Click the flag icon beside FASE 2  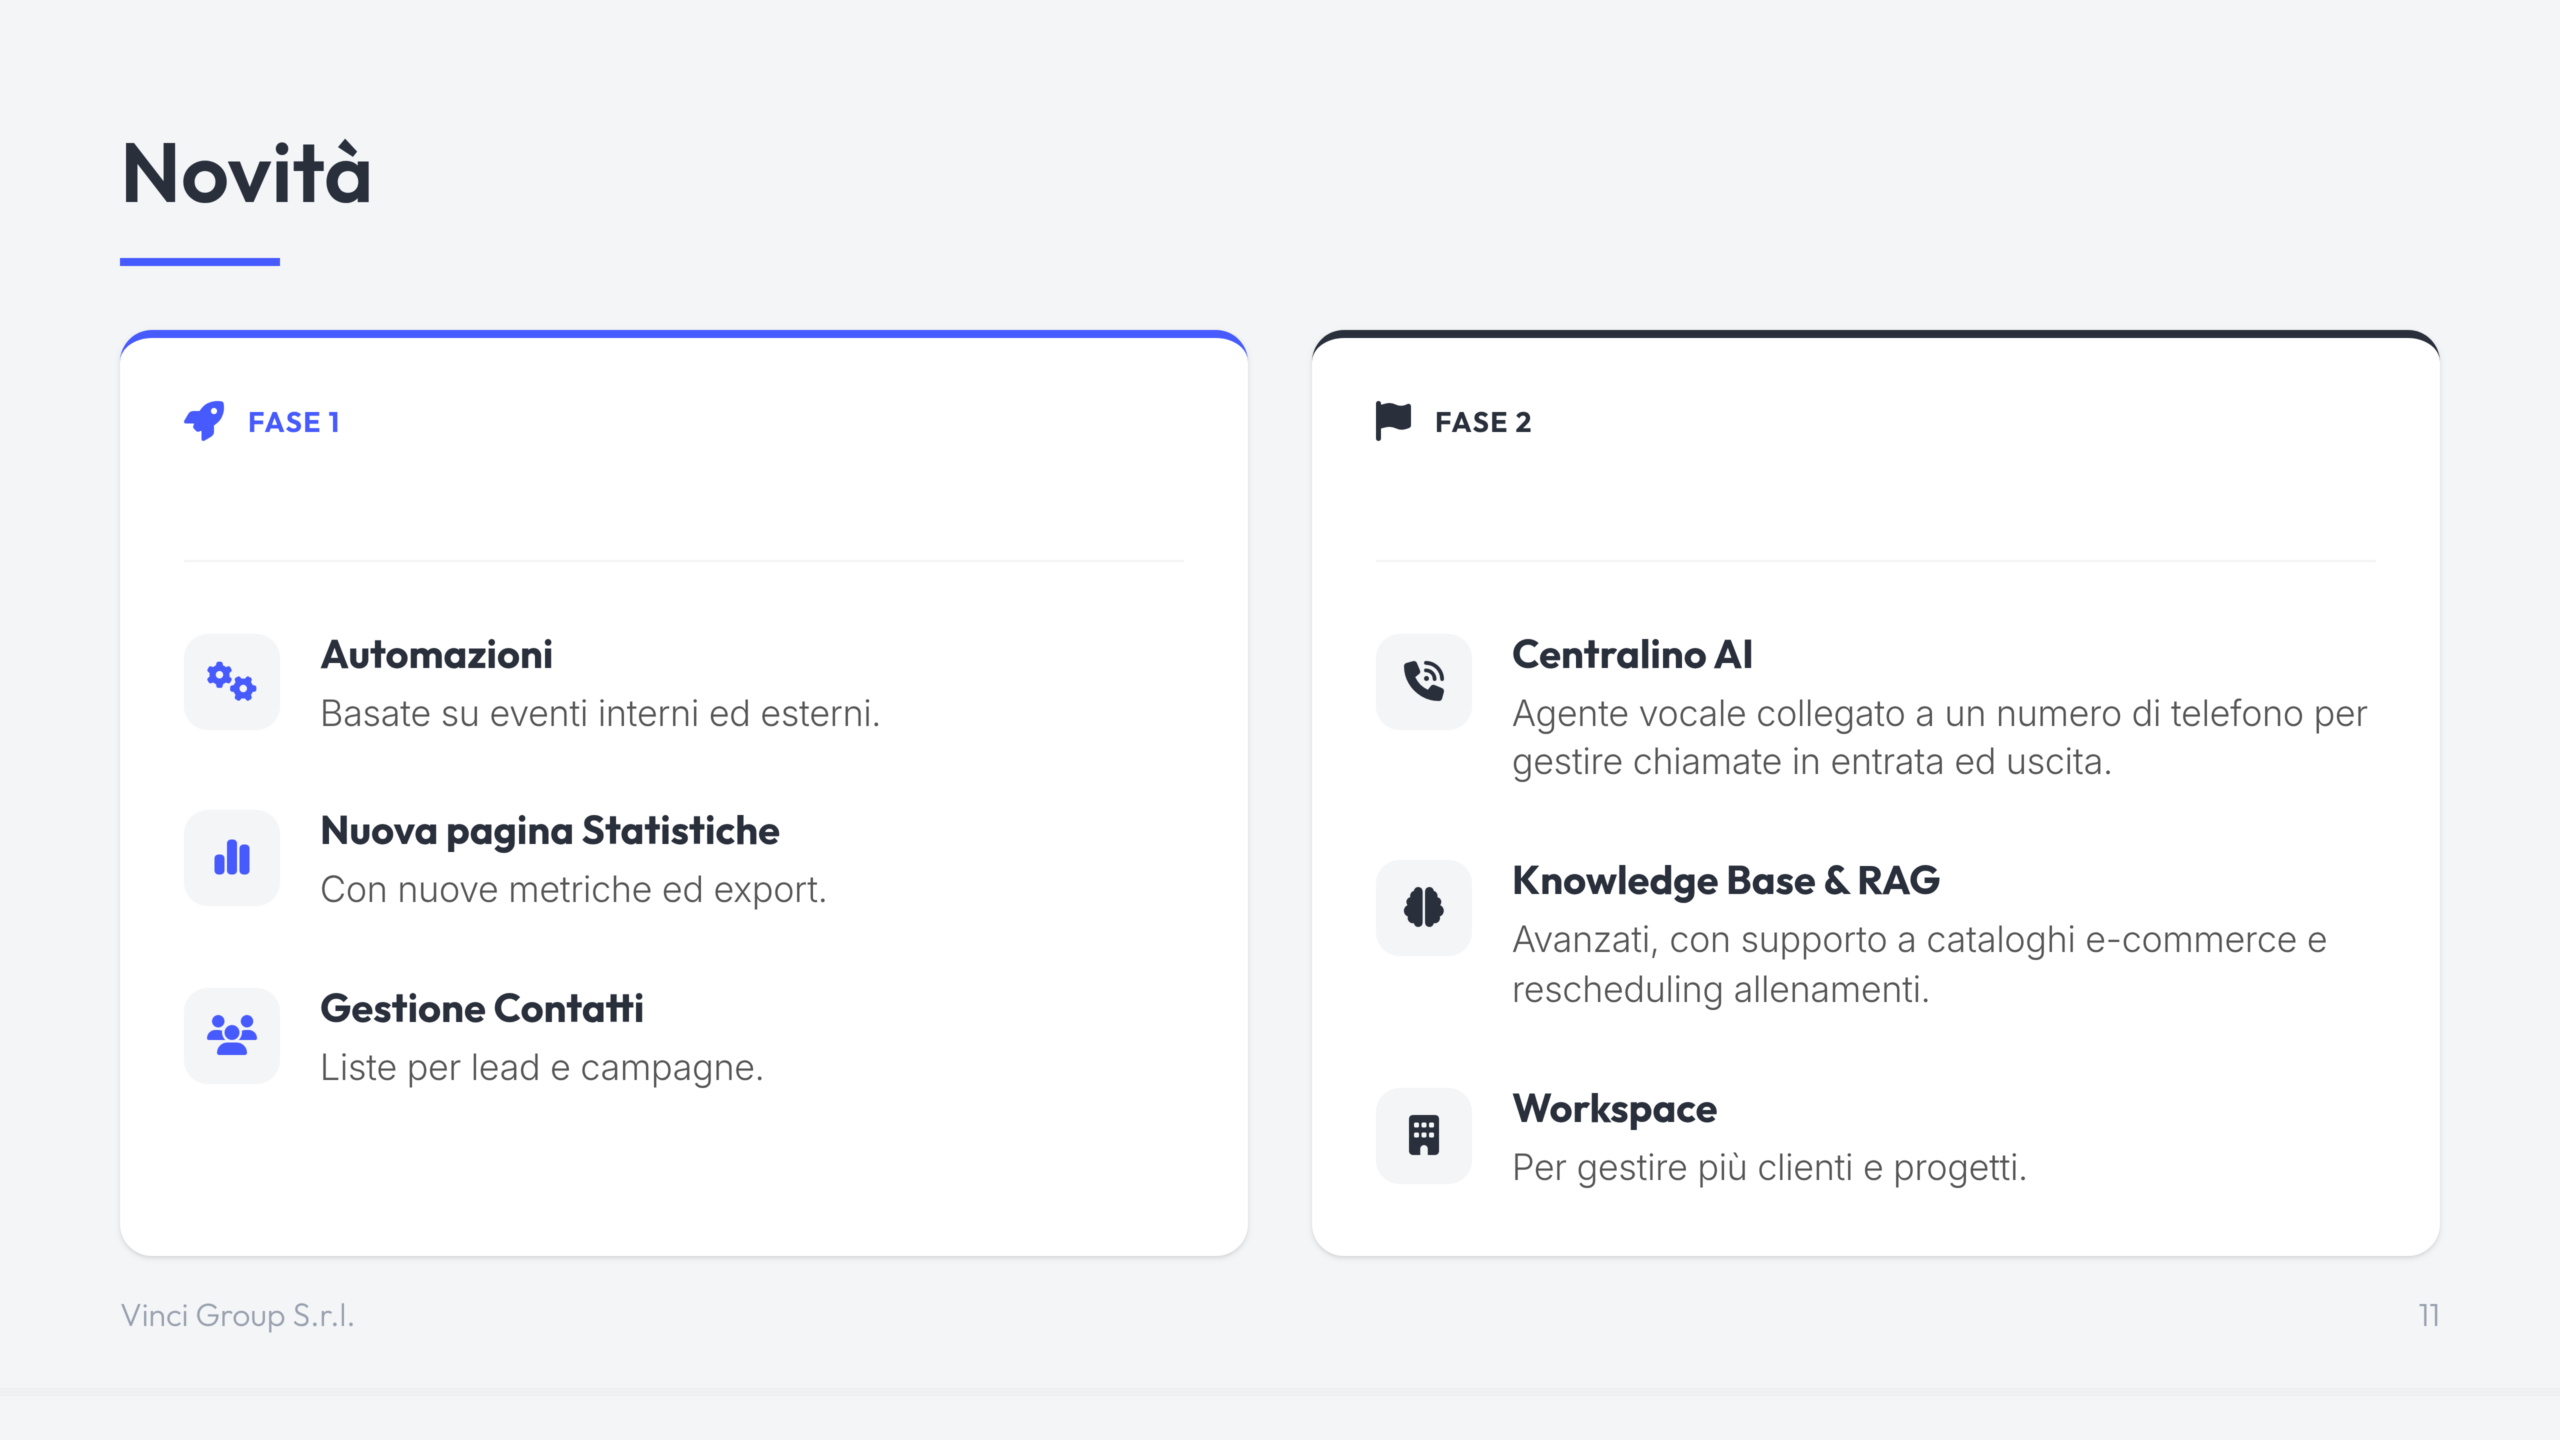pyautogui.click(x=1392, y=420)
